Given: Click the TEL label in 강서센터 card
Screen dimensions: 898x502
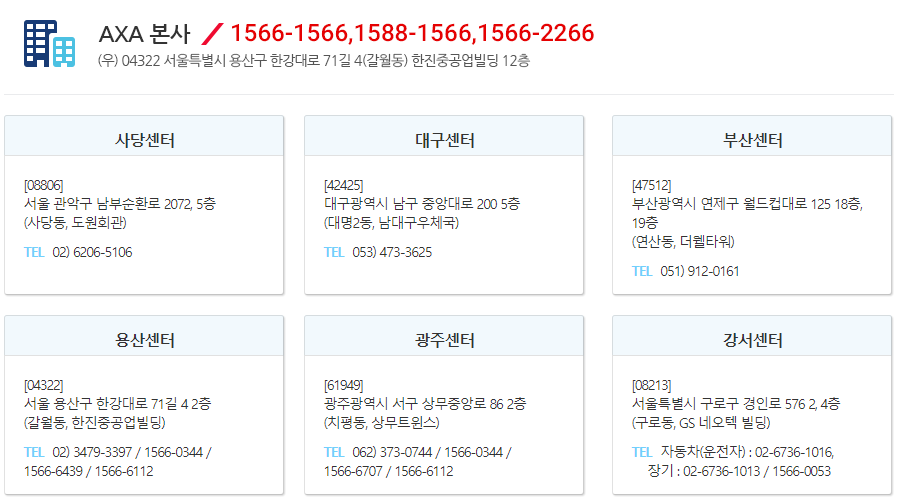Looking at the screenshot, I should pos(643,452).
